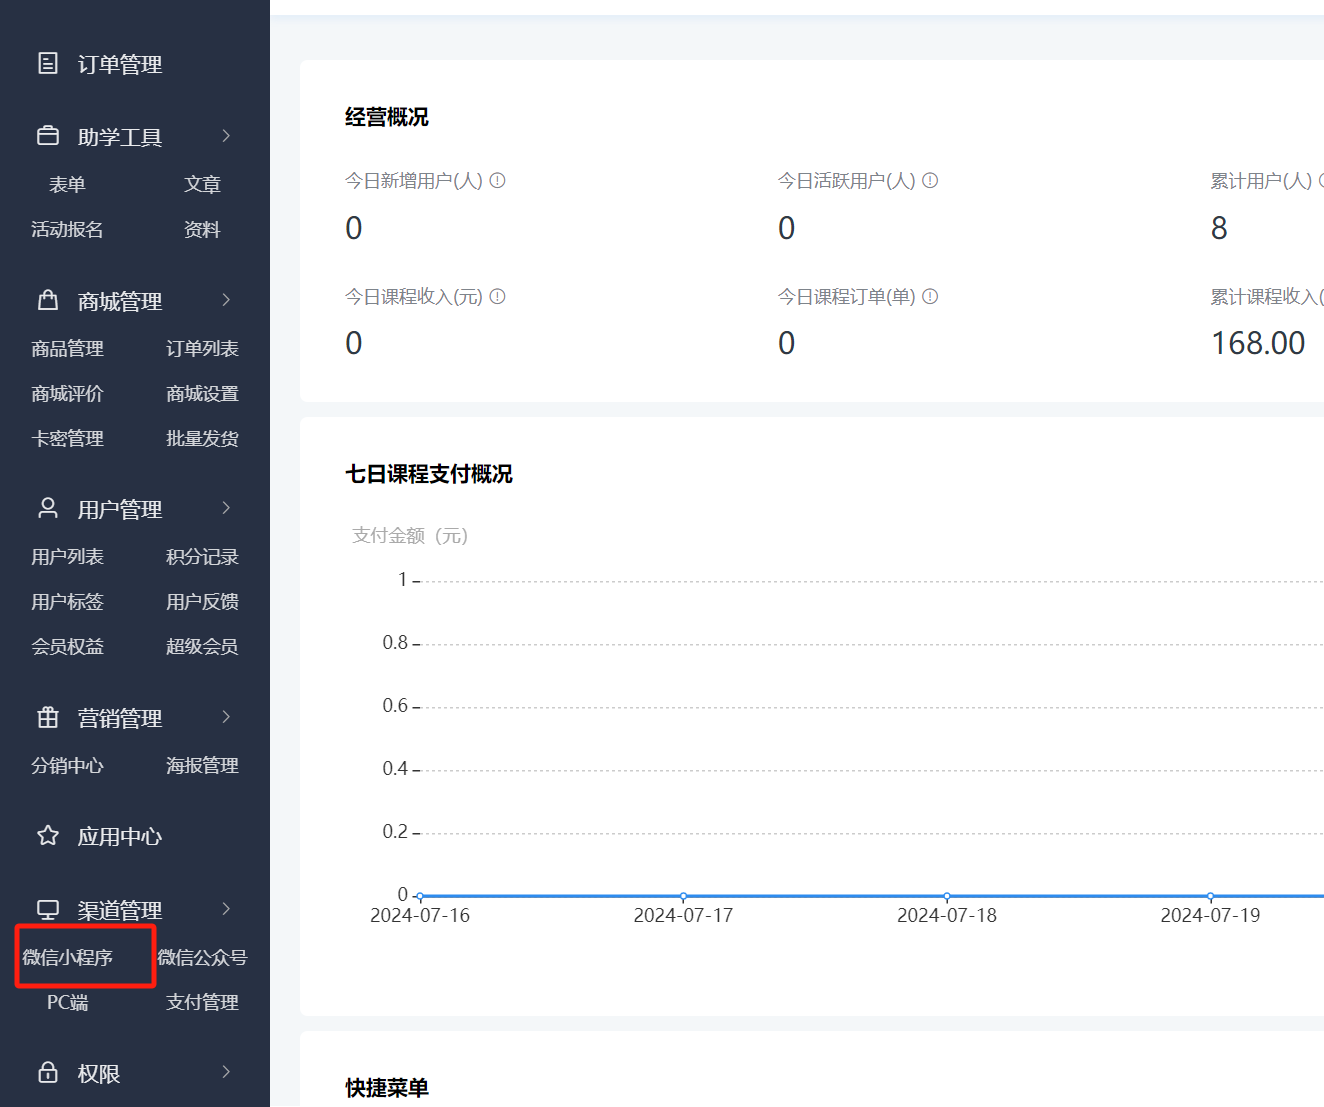
Task: Click the 订单管理 document icon
Action: (48, 64)
